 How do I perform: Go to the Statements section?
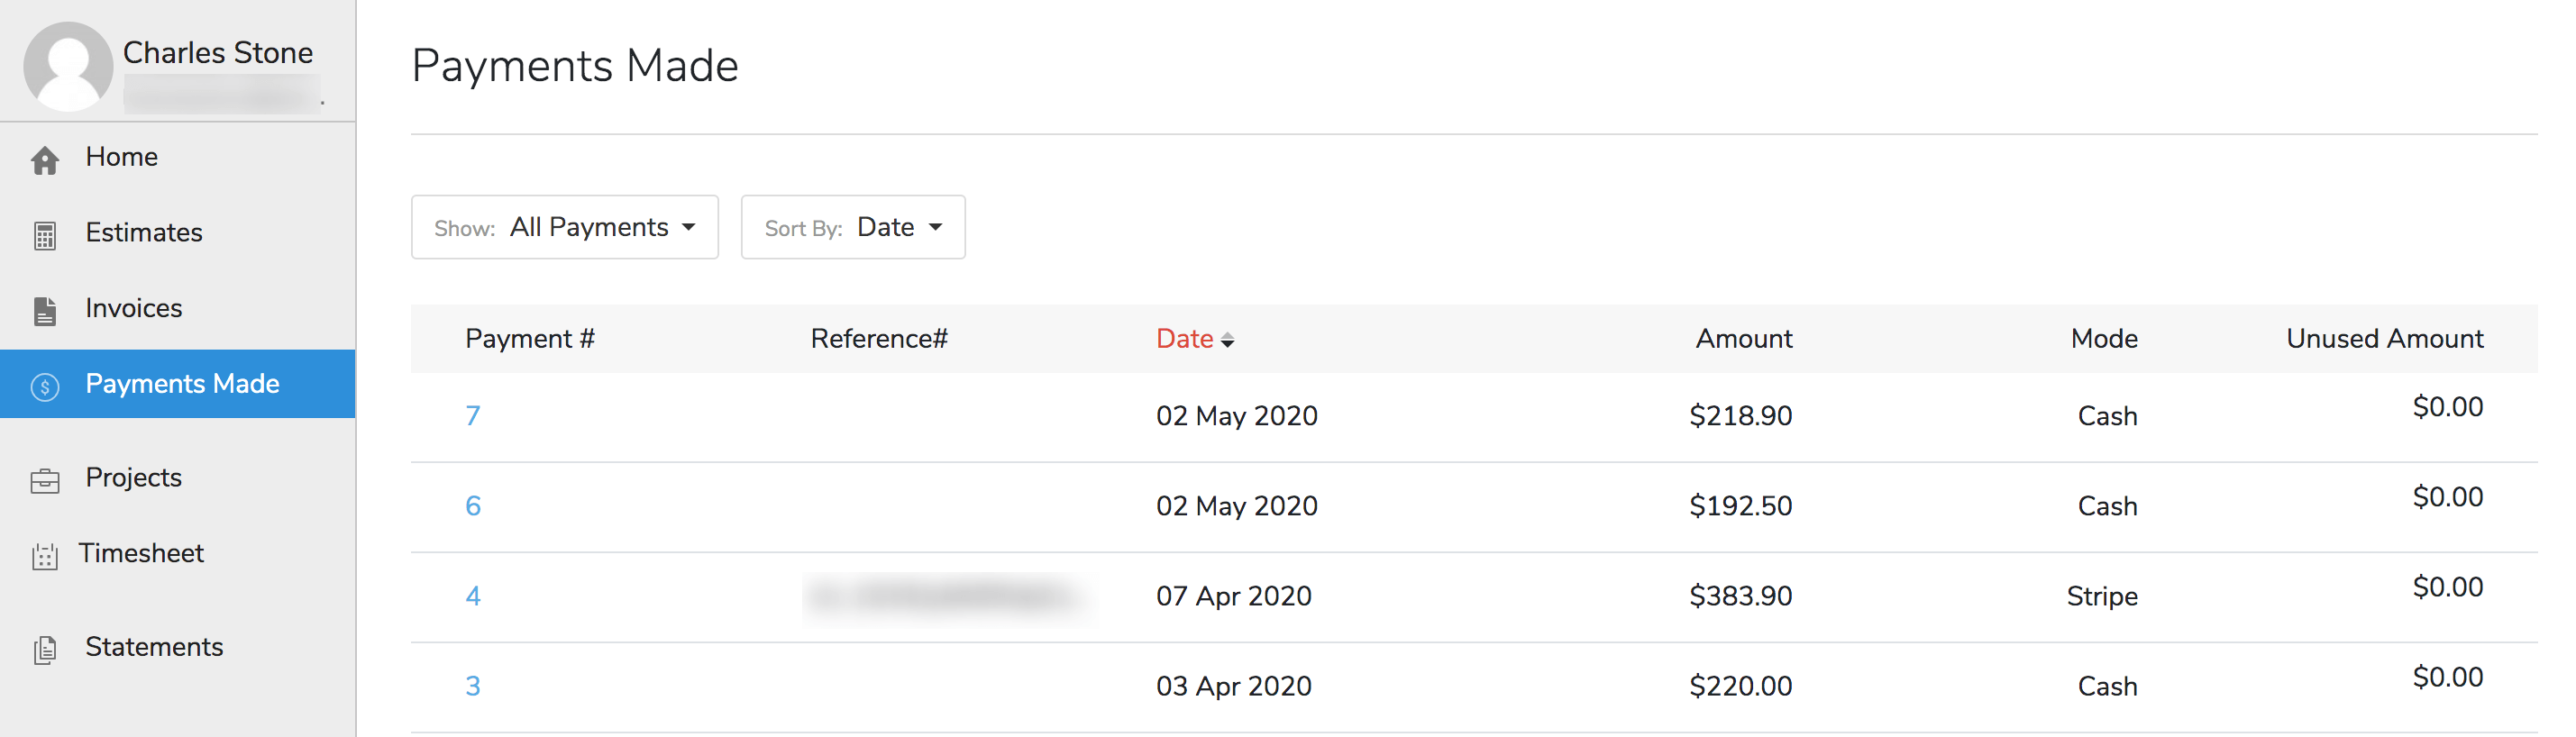coord(154,647)
